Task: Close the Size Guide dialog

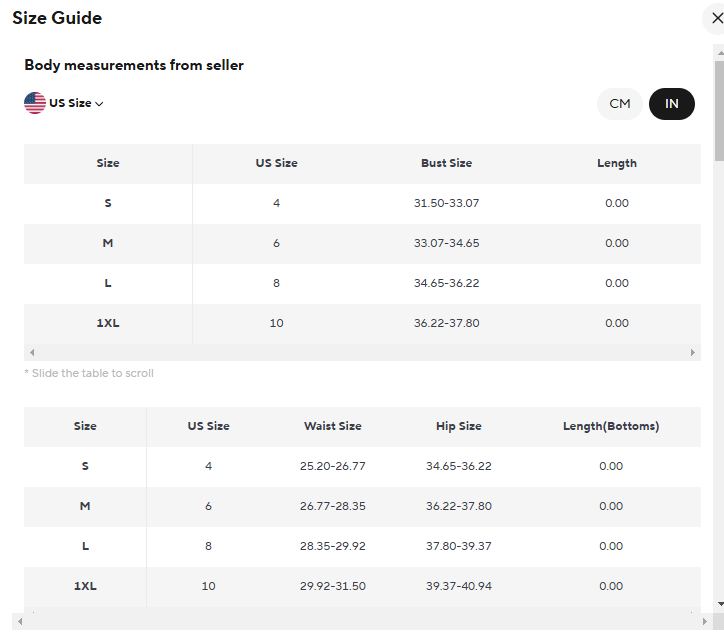Action: pos(717,18)
